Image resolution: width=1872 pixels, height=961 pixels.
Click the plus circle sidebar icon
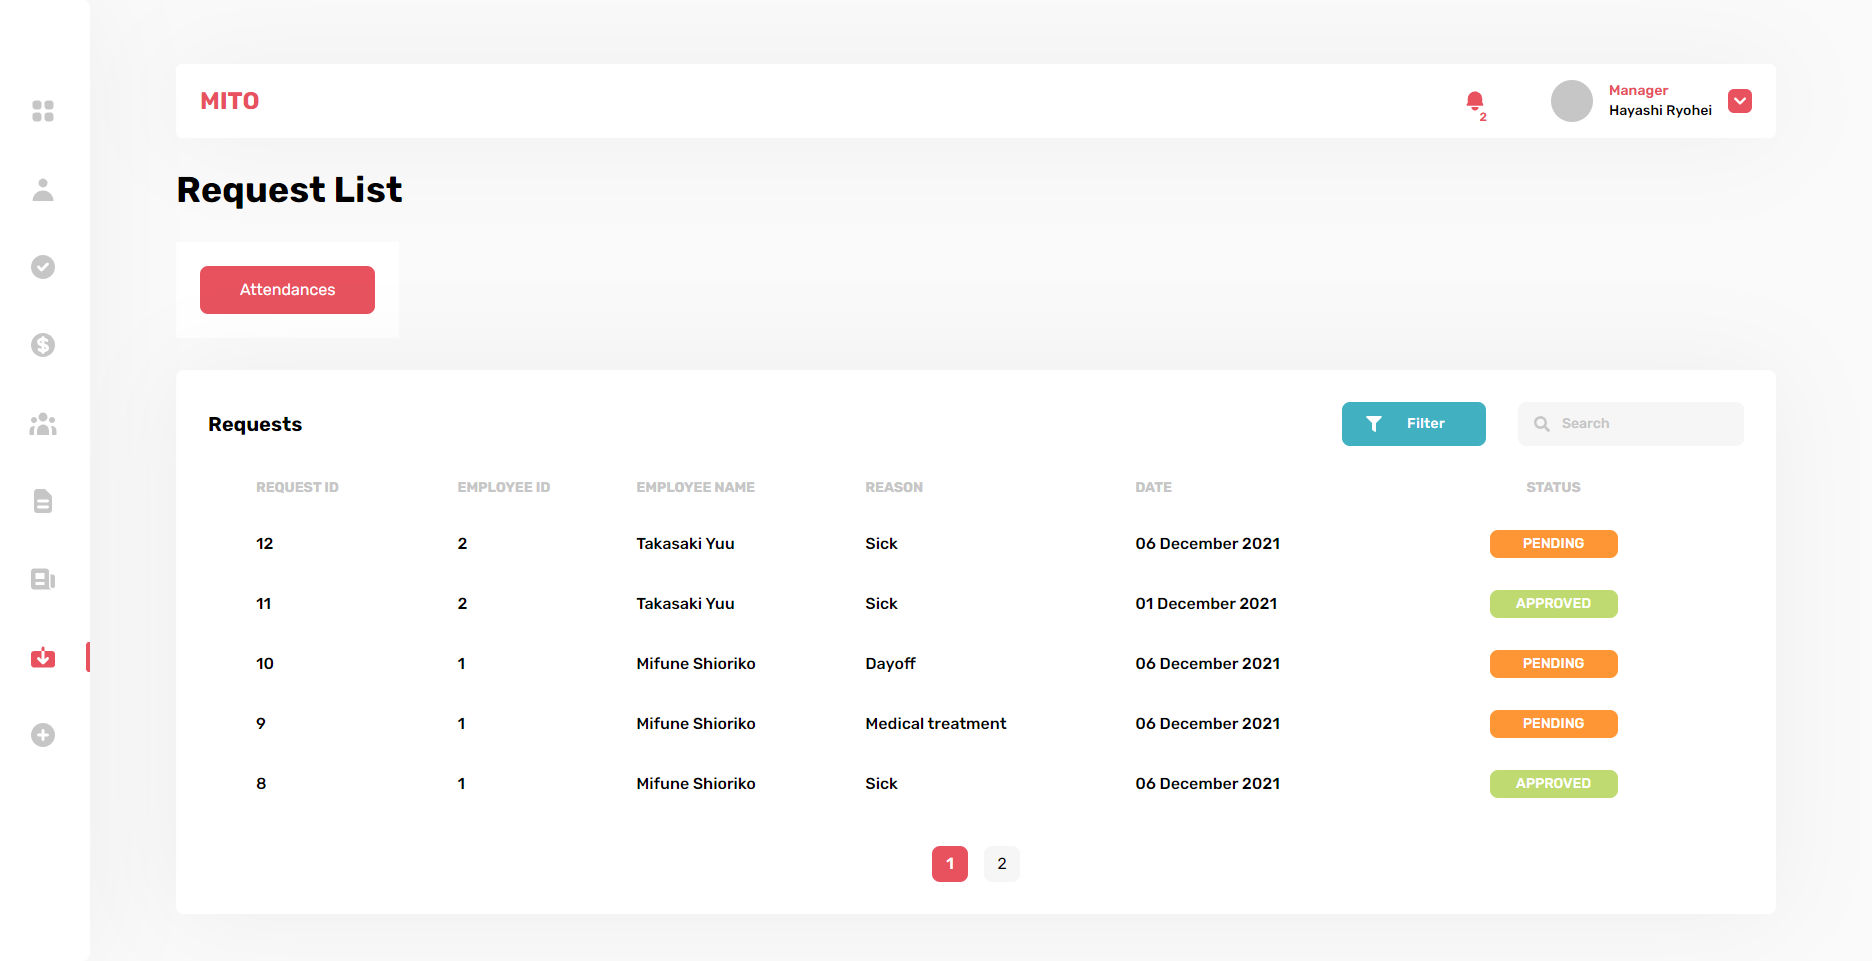tap(43, 735)
